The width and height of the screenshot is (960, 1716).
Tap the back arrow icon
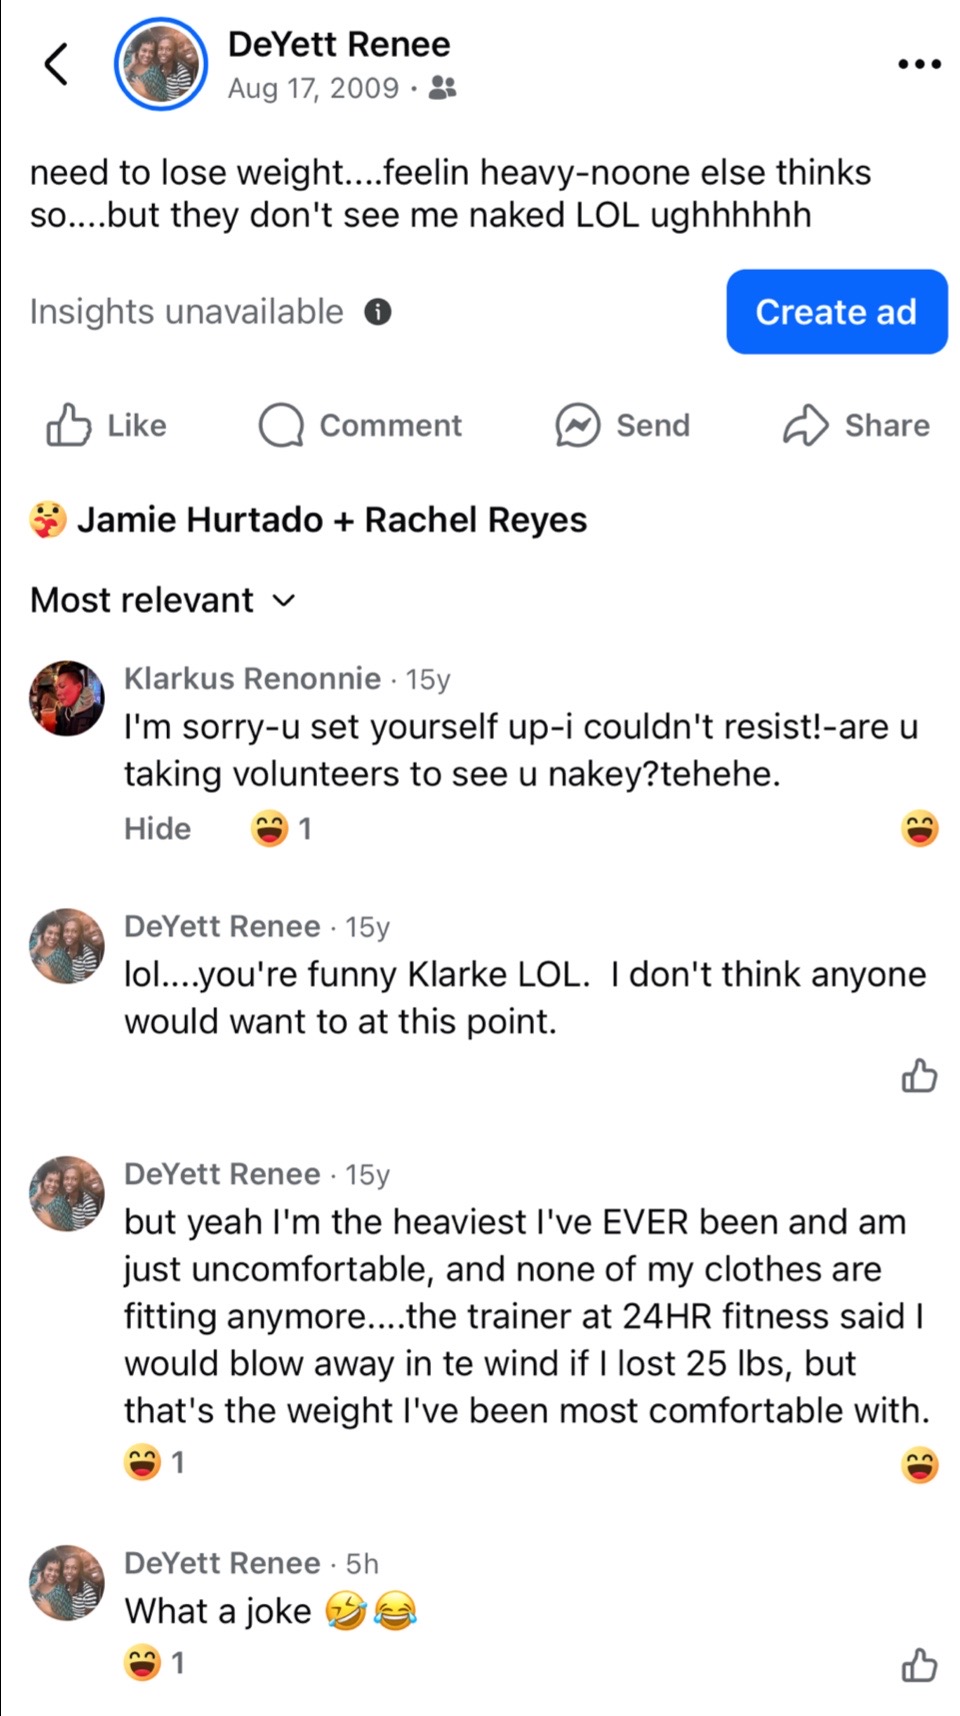click(x=57, y=65)
